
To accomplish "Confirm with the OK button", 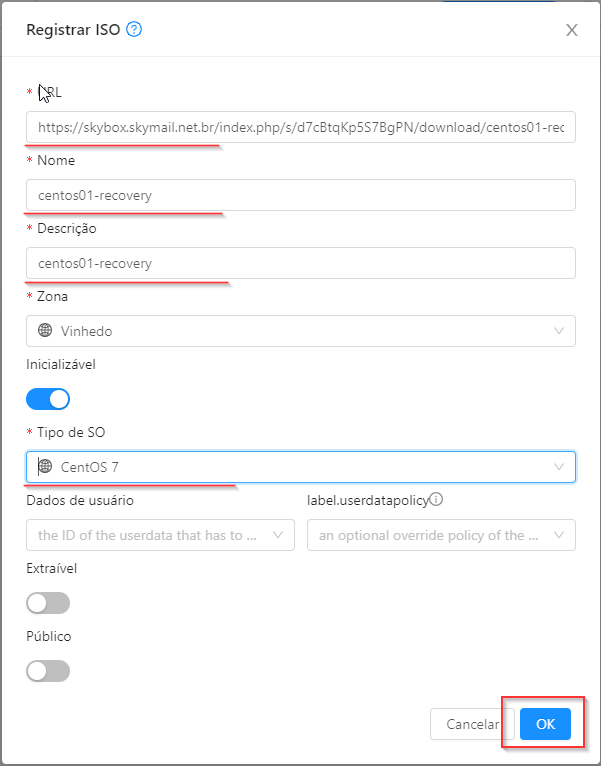I will pyautogui.click(x=545, y=723).
